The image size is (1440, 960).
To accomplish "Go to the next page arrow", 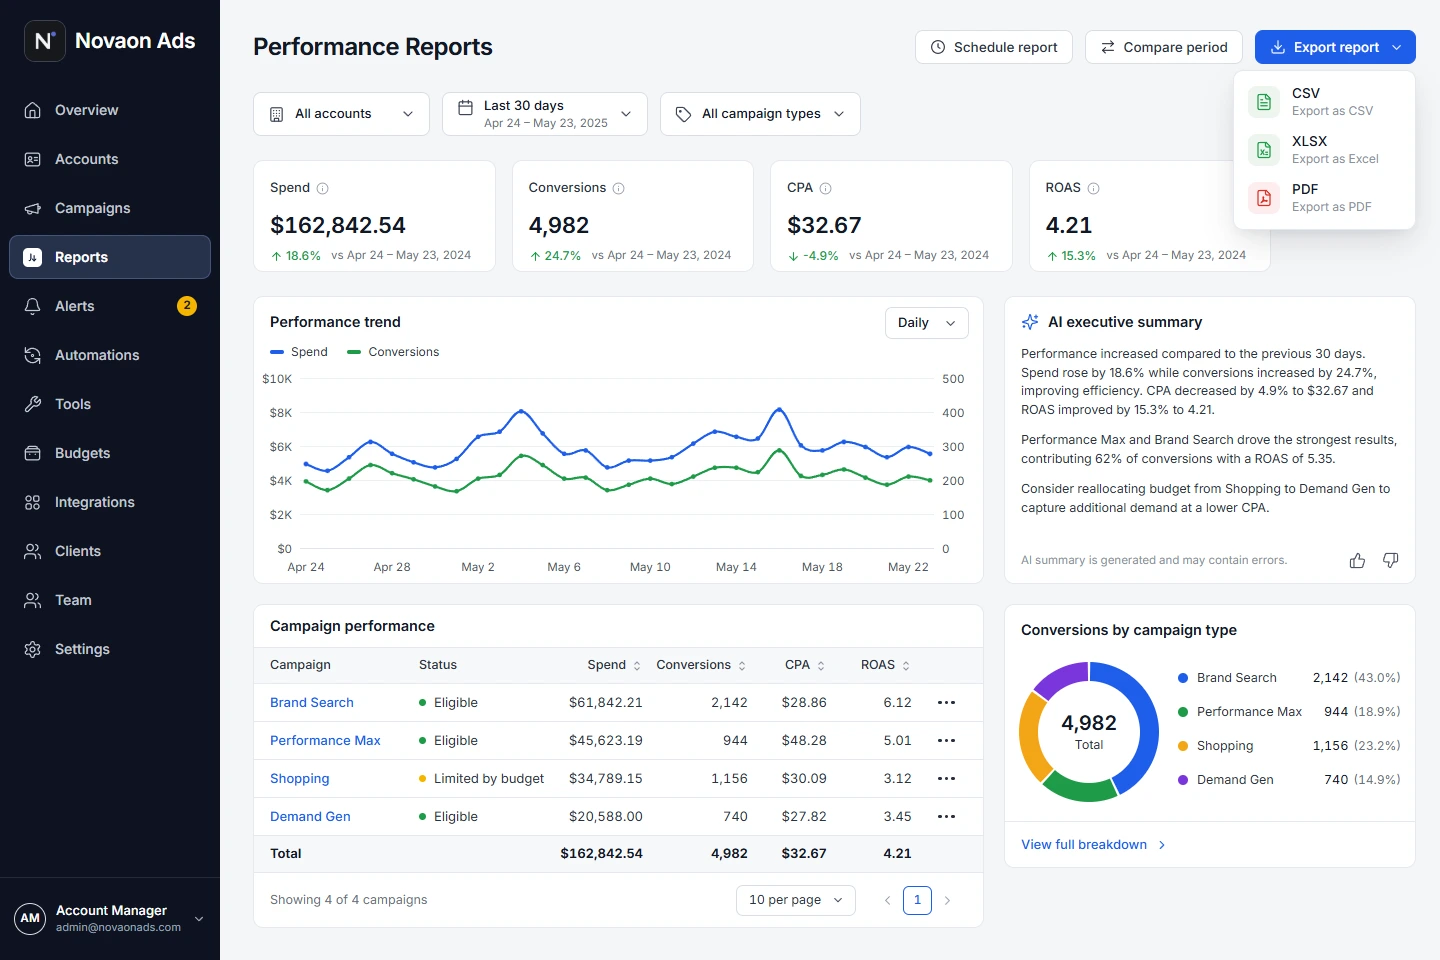I will click(x=947, y=901).
